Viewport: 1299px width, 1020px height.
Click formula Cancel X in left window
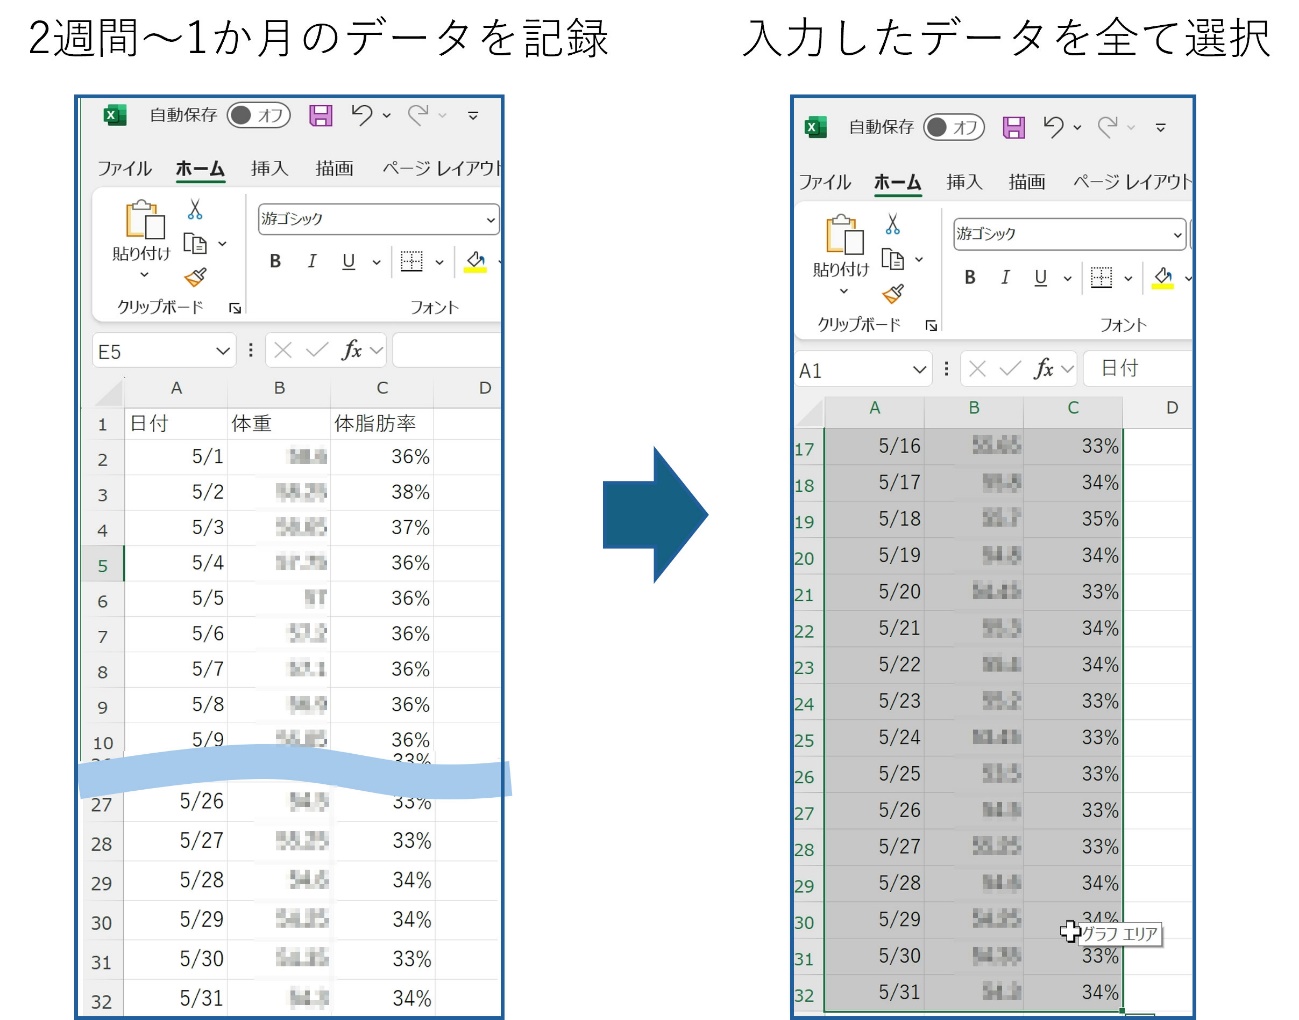[283, 350]
